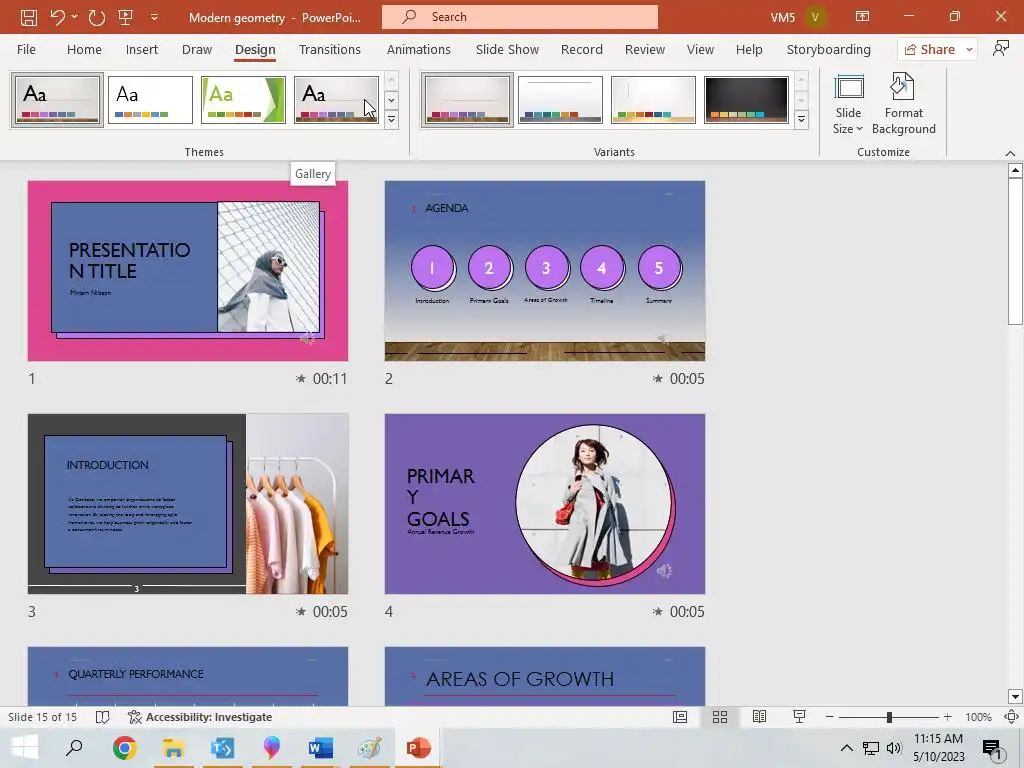Viewport: 1024px width, 768px height.
Task: Apply the Gallery theme thumbnail
Action: (336, 100)
